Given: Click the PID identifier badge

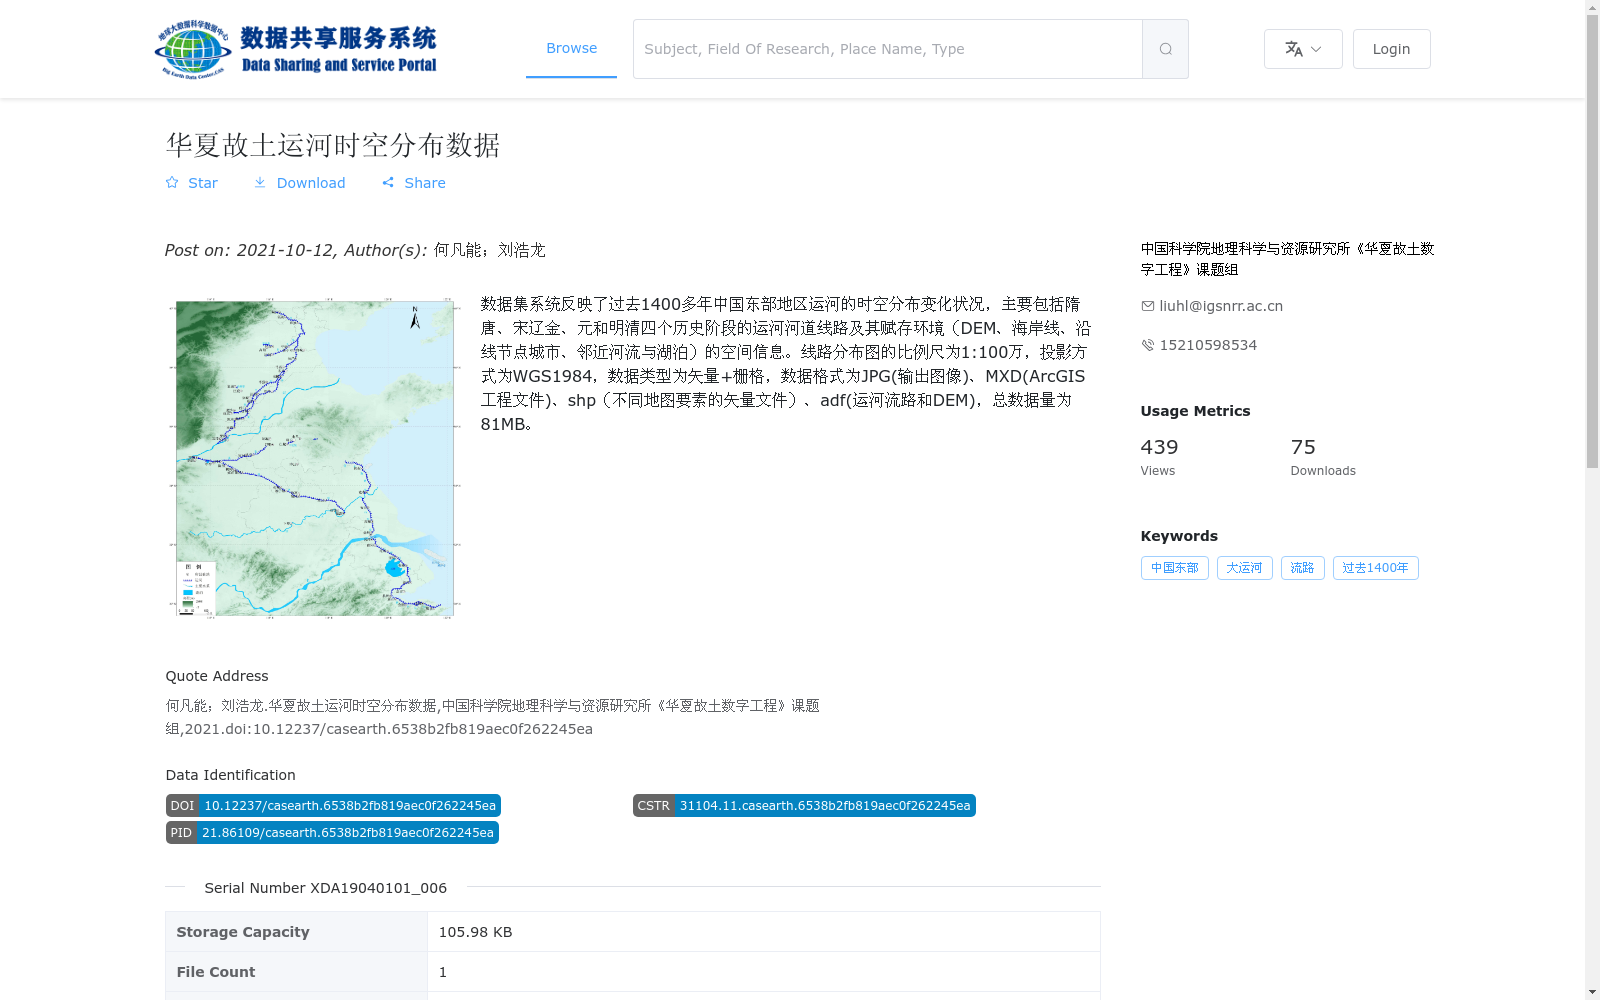Looking at the screenshot, I should [x=332, y=833].
